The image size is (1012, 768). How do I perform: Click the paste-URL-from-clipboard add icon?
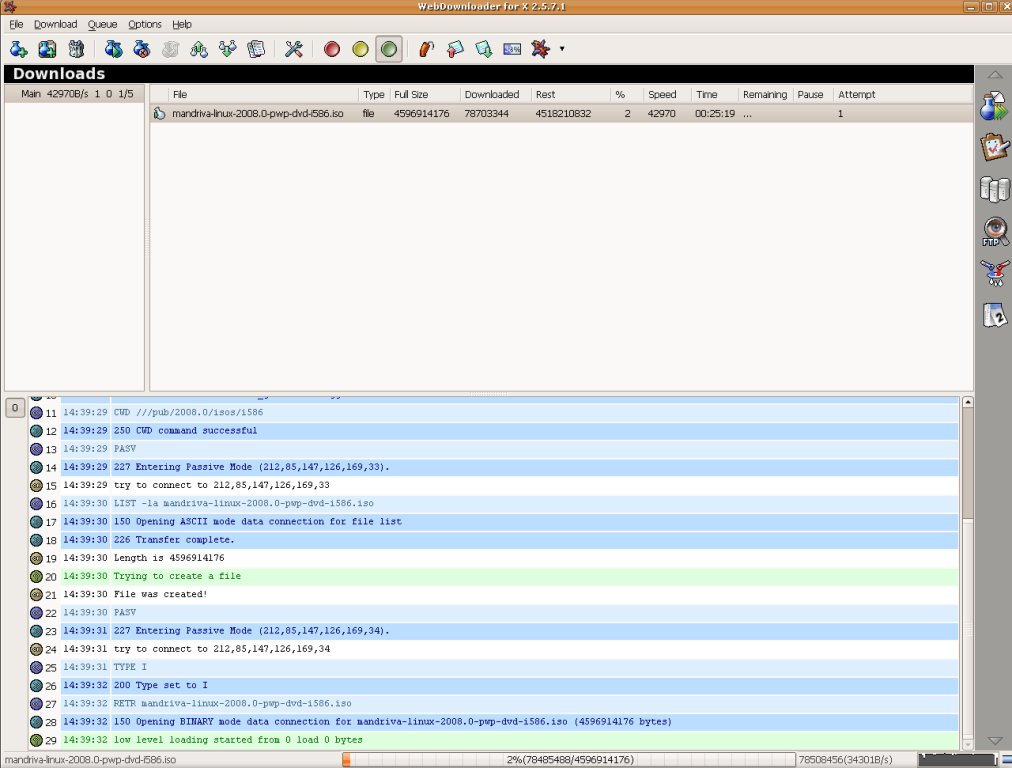point(47,49)
